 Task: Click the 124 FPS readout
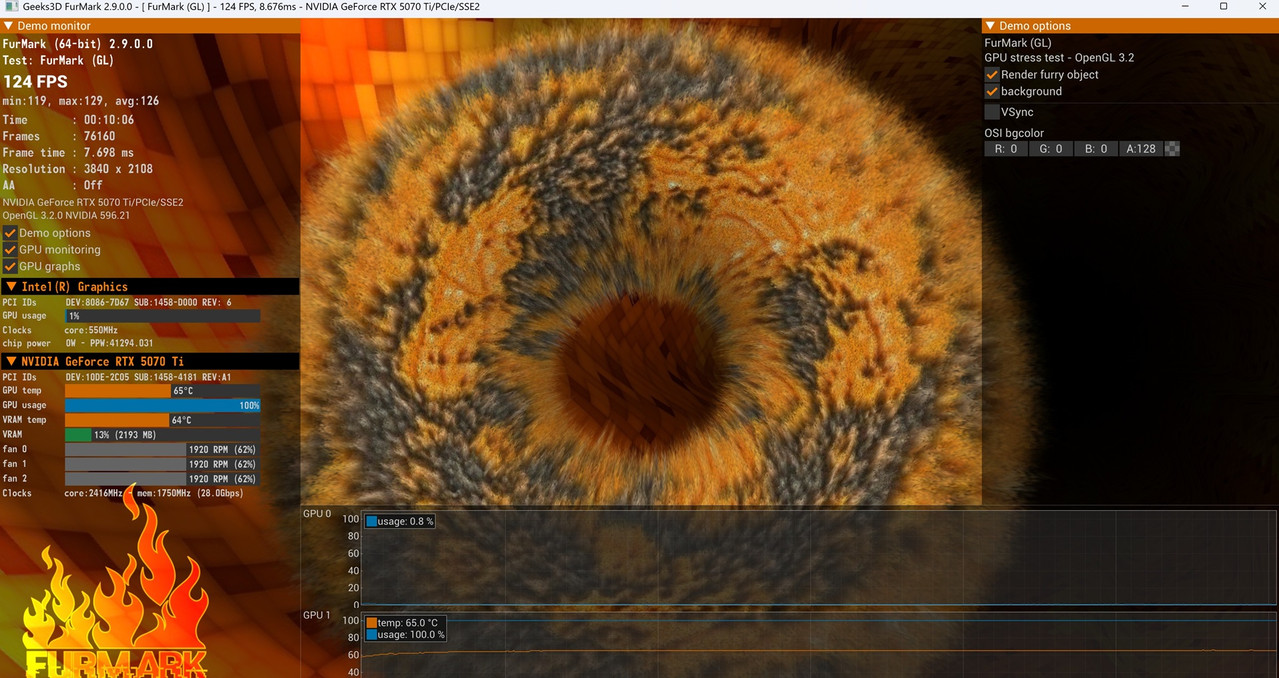click(x=35, y=81)
